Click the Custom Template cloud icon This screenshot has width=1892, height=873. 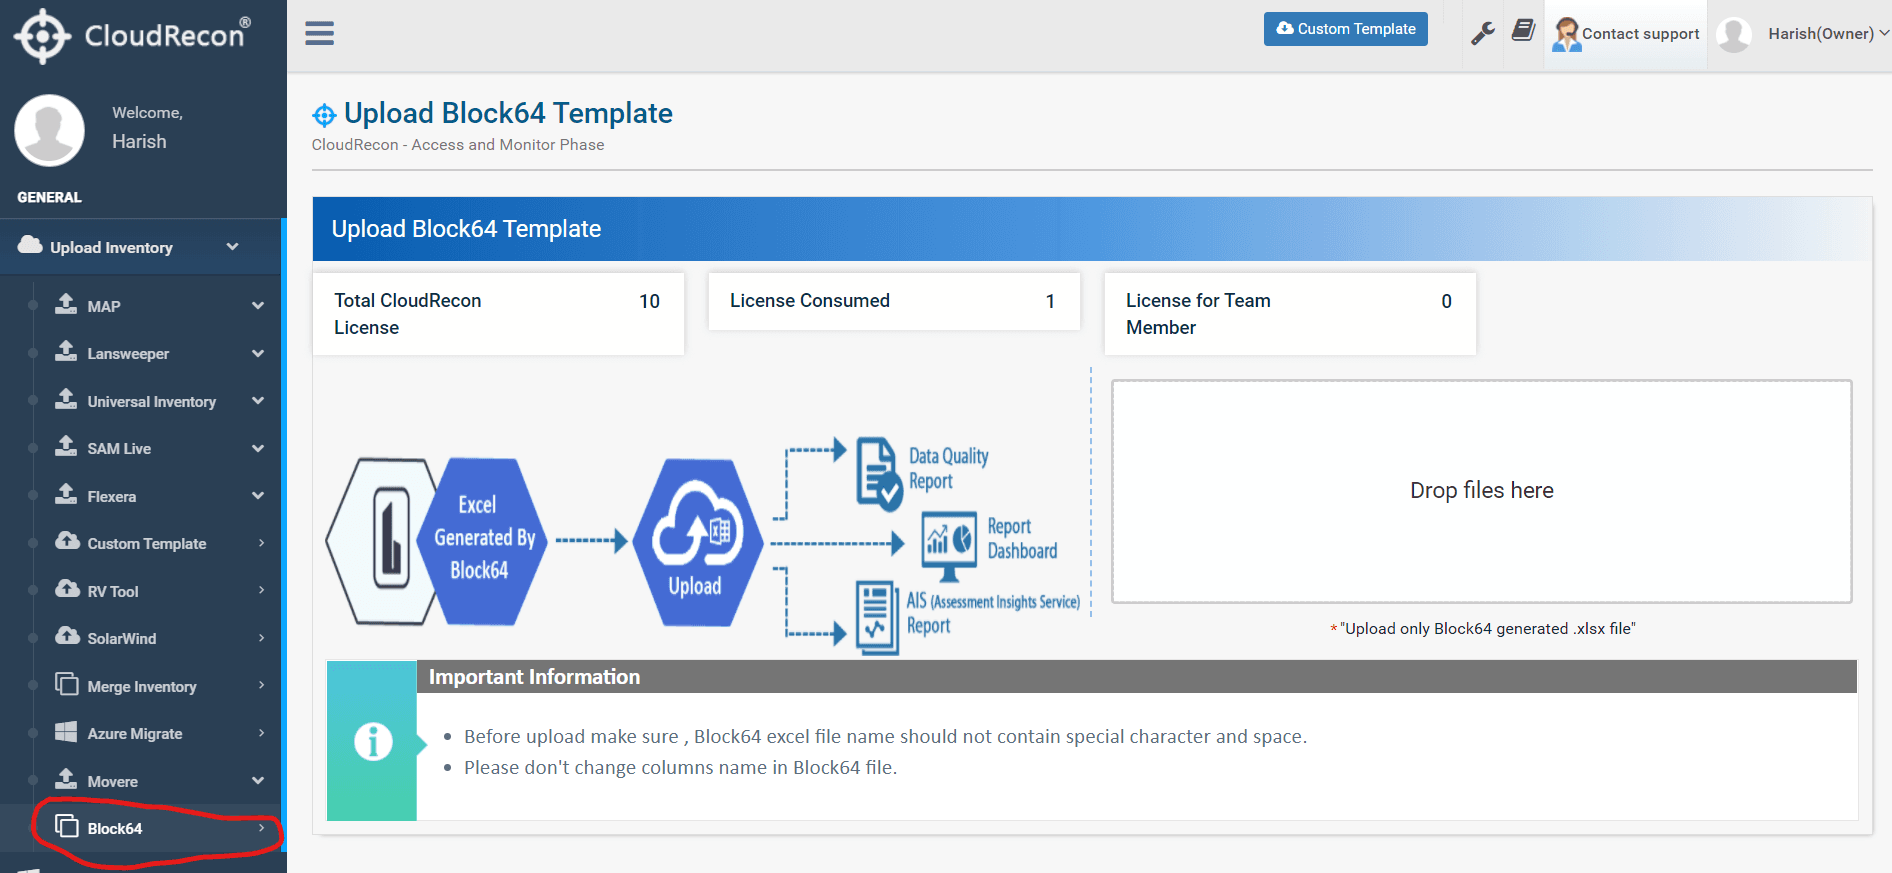[x=67, y=541]
